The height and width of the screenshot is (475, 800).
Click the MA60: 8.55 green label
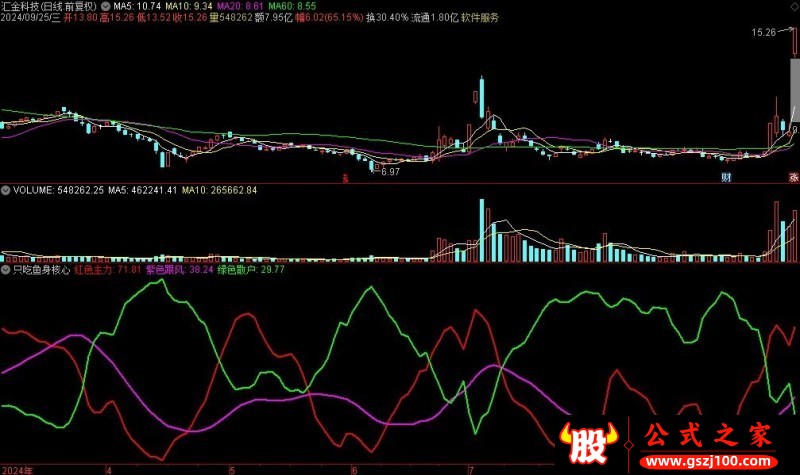pyautogui.click(x=292, y=6)
